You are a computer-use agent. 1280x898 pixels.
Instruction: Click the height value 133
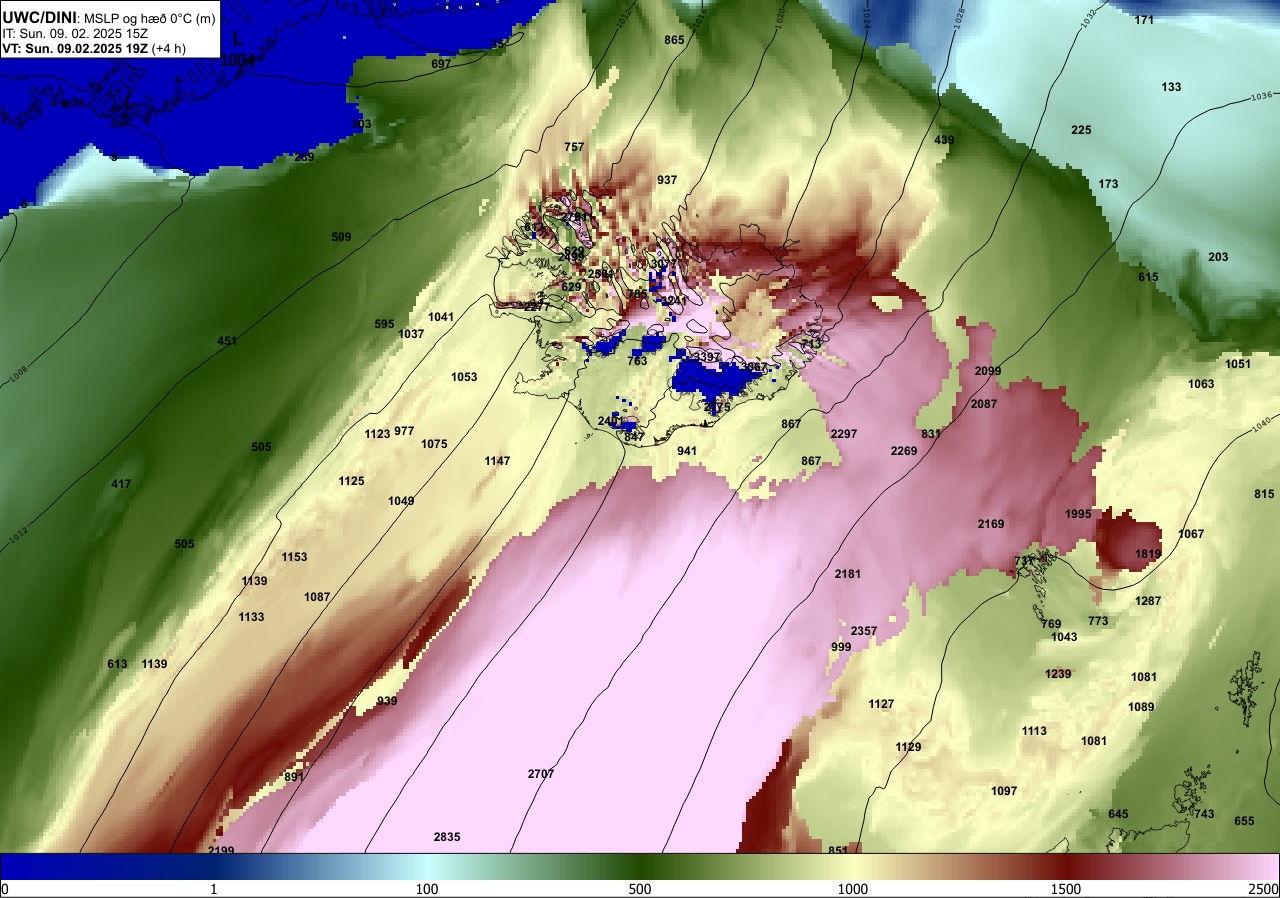click(1171, 87)
